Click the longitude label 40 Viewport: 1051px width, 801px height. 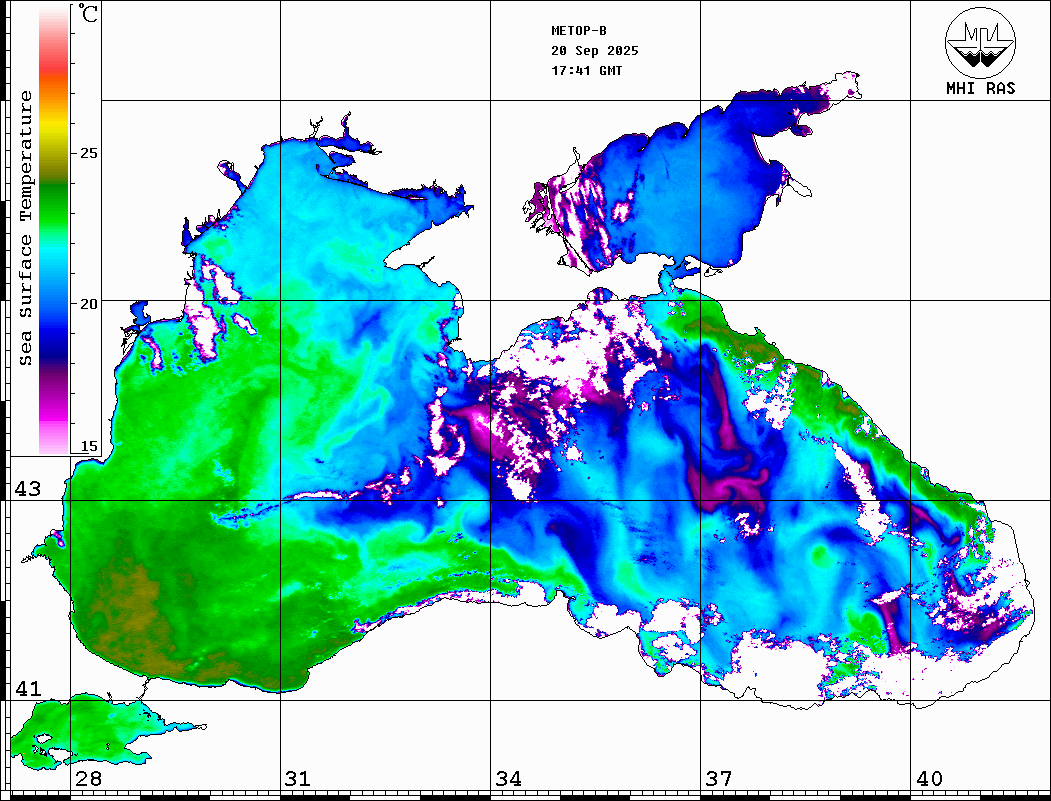929,779
